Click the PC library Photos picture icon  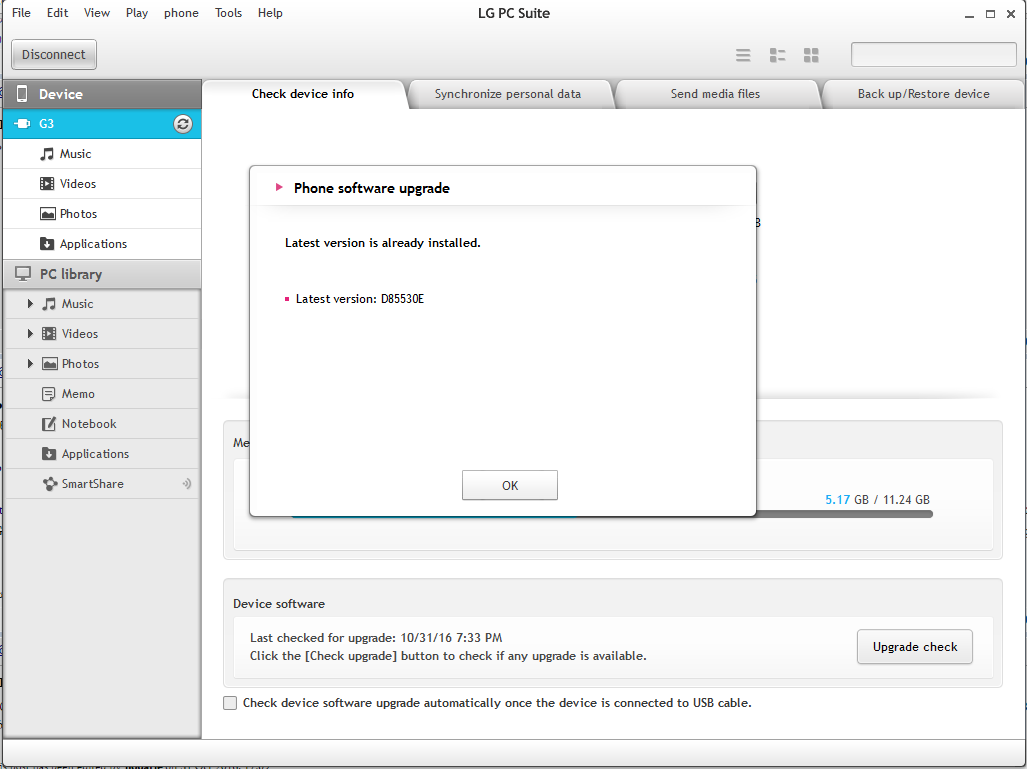click(x=50, y=364)
